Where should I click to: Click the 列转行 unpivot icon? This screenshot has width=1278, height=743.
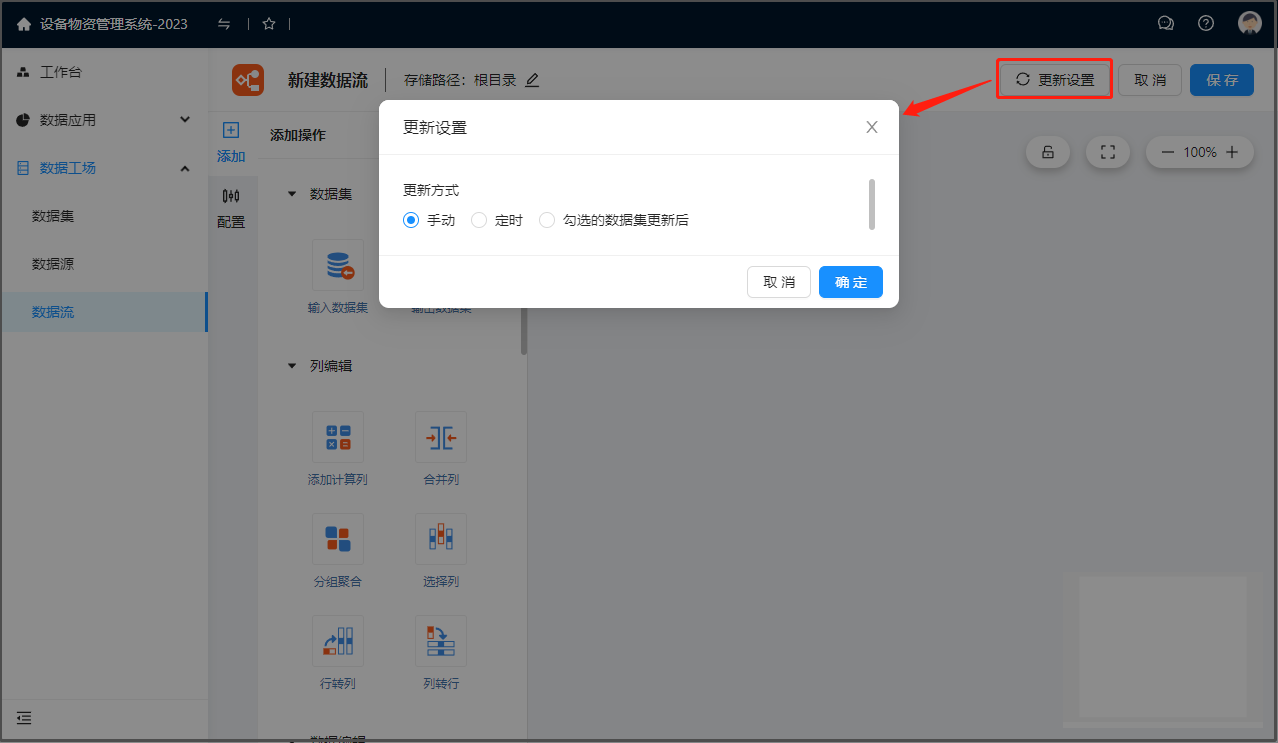(x=441, y=641)
